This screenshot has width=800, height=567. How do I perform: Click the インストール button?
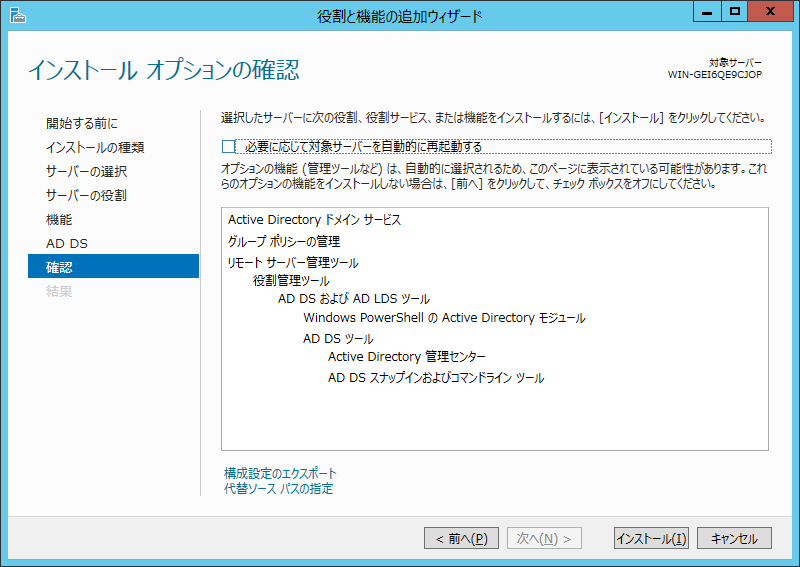click(651, 538)
